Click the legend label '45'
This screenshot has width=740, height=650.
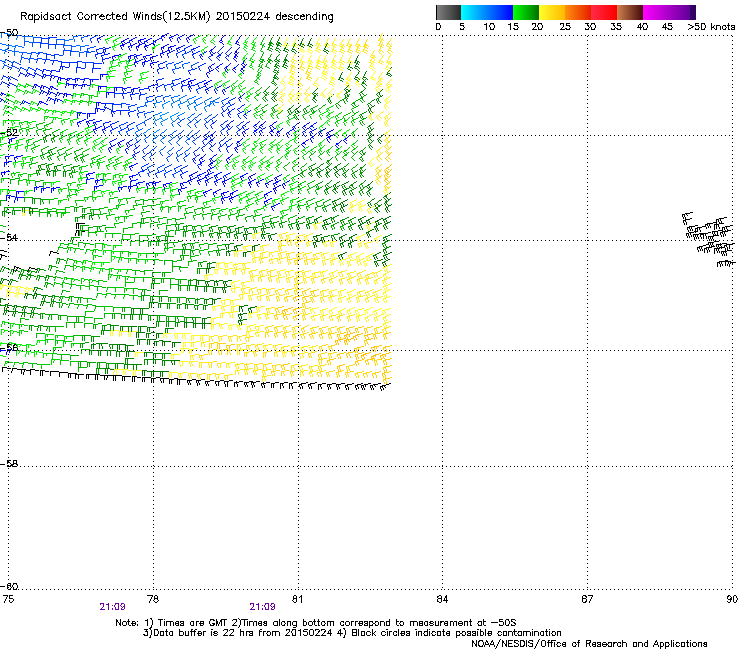tap(667, 27)
